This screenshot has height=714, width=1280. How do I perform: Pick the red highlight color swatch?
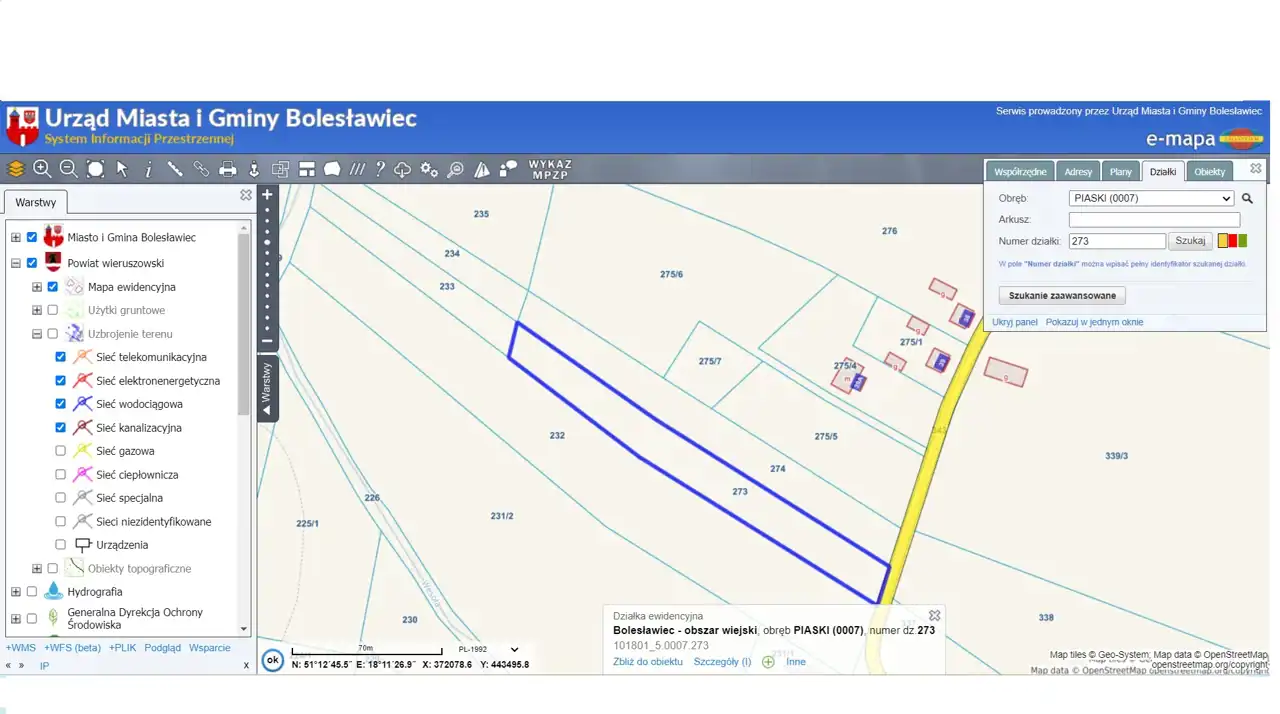click(x=1233, y=241)
